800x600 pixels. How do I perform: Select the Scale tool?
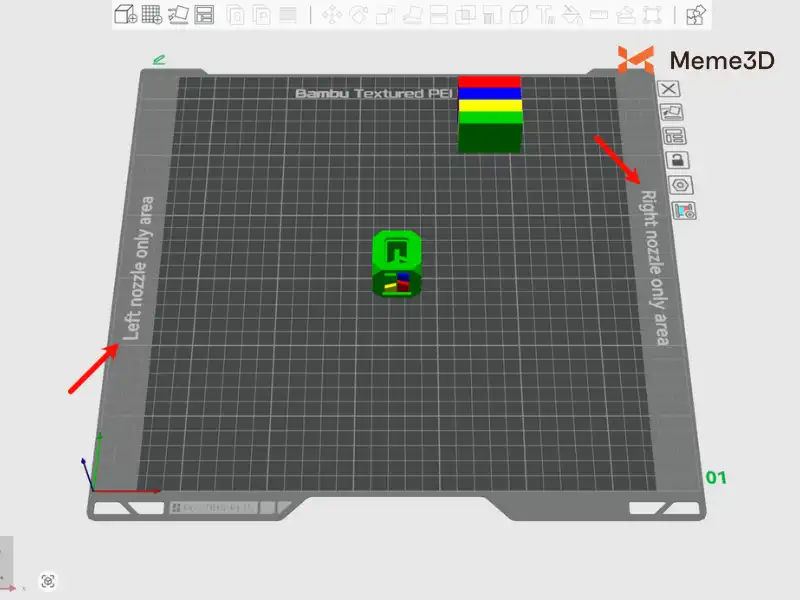(x=384, y=15)
